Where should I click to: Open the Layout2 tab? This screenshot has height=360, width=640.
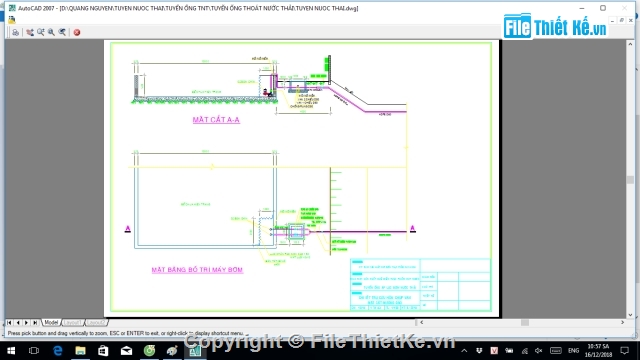96,322
